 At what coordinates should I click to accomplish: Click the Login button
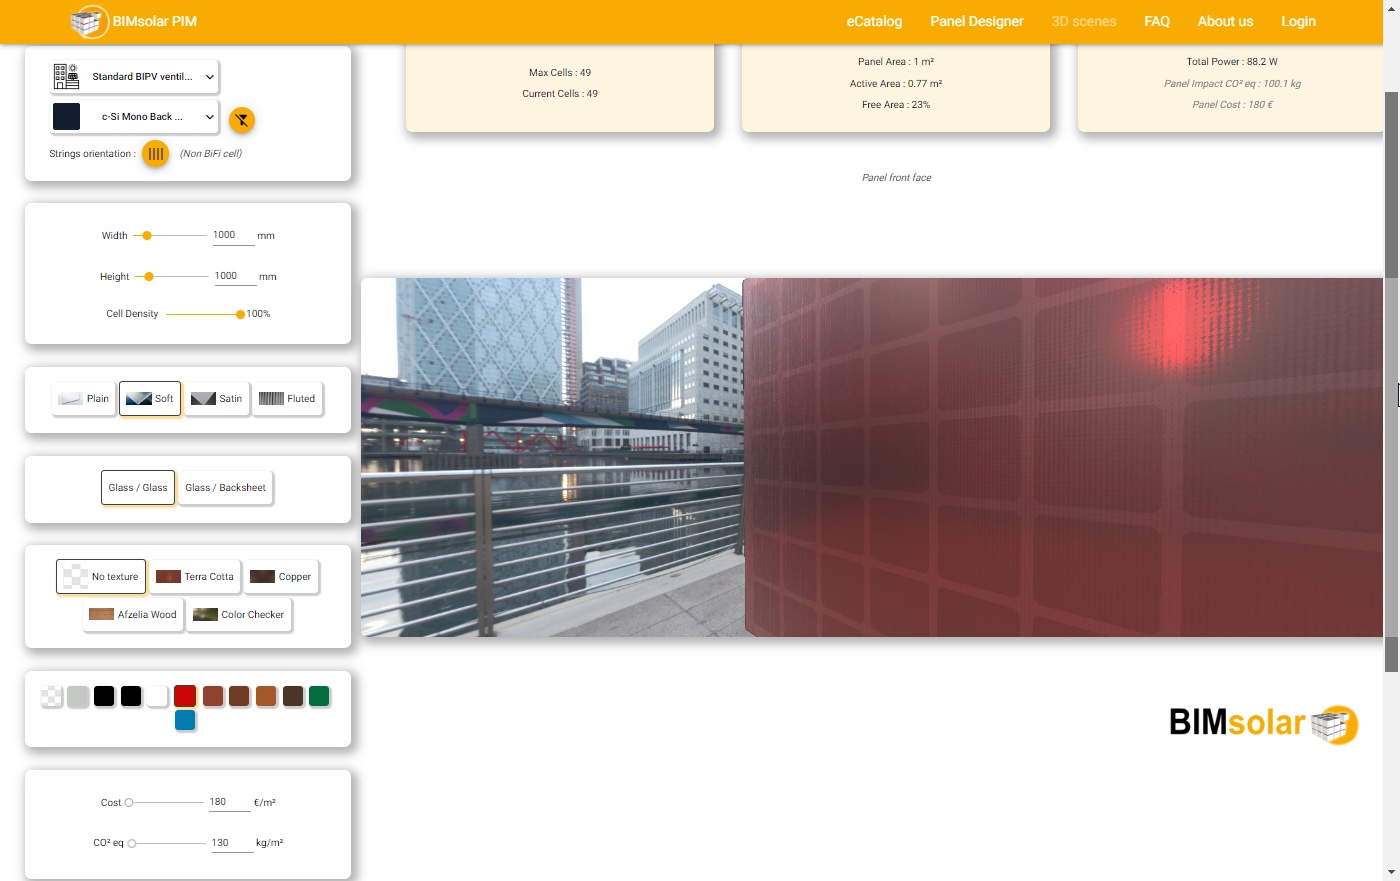[x=1297, y=21]
